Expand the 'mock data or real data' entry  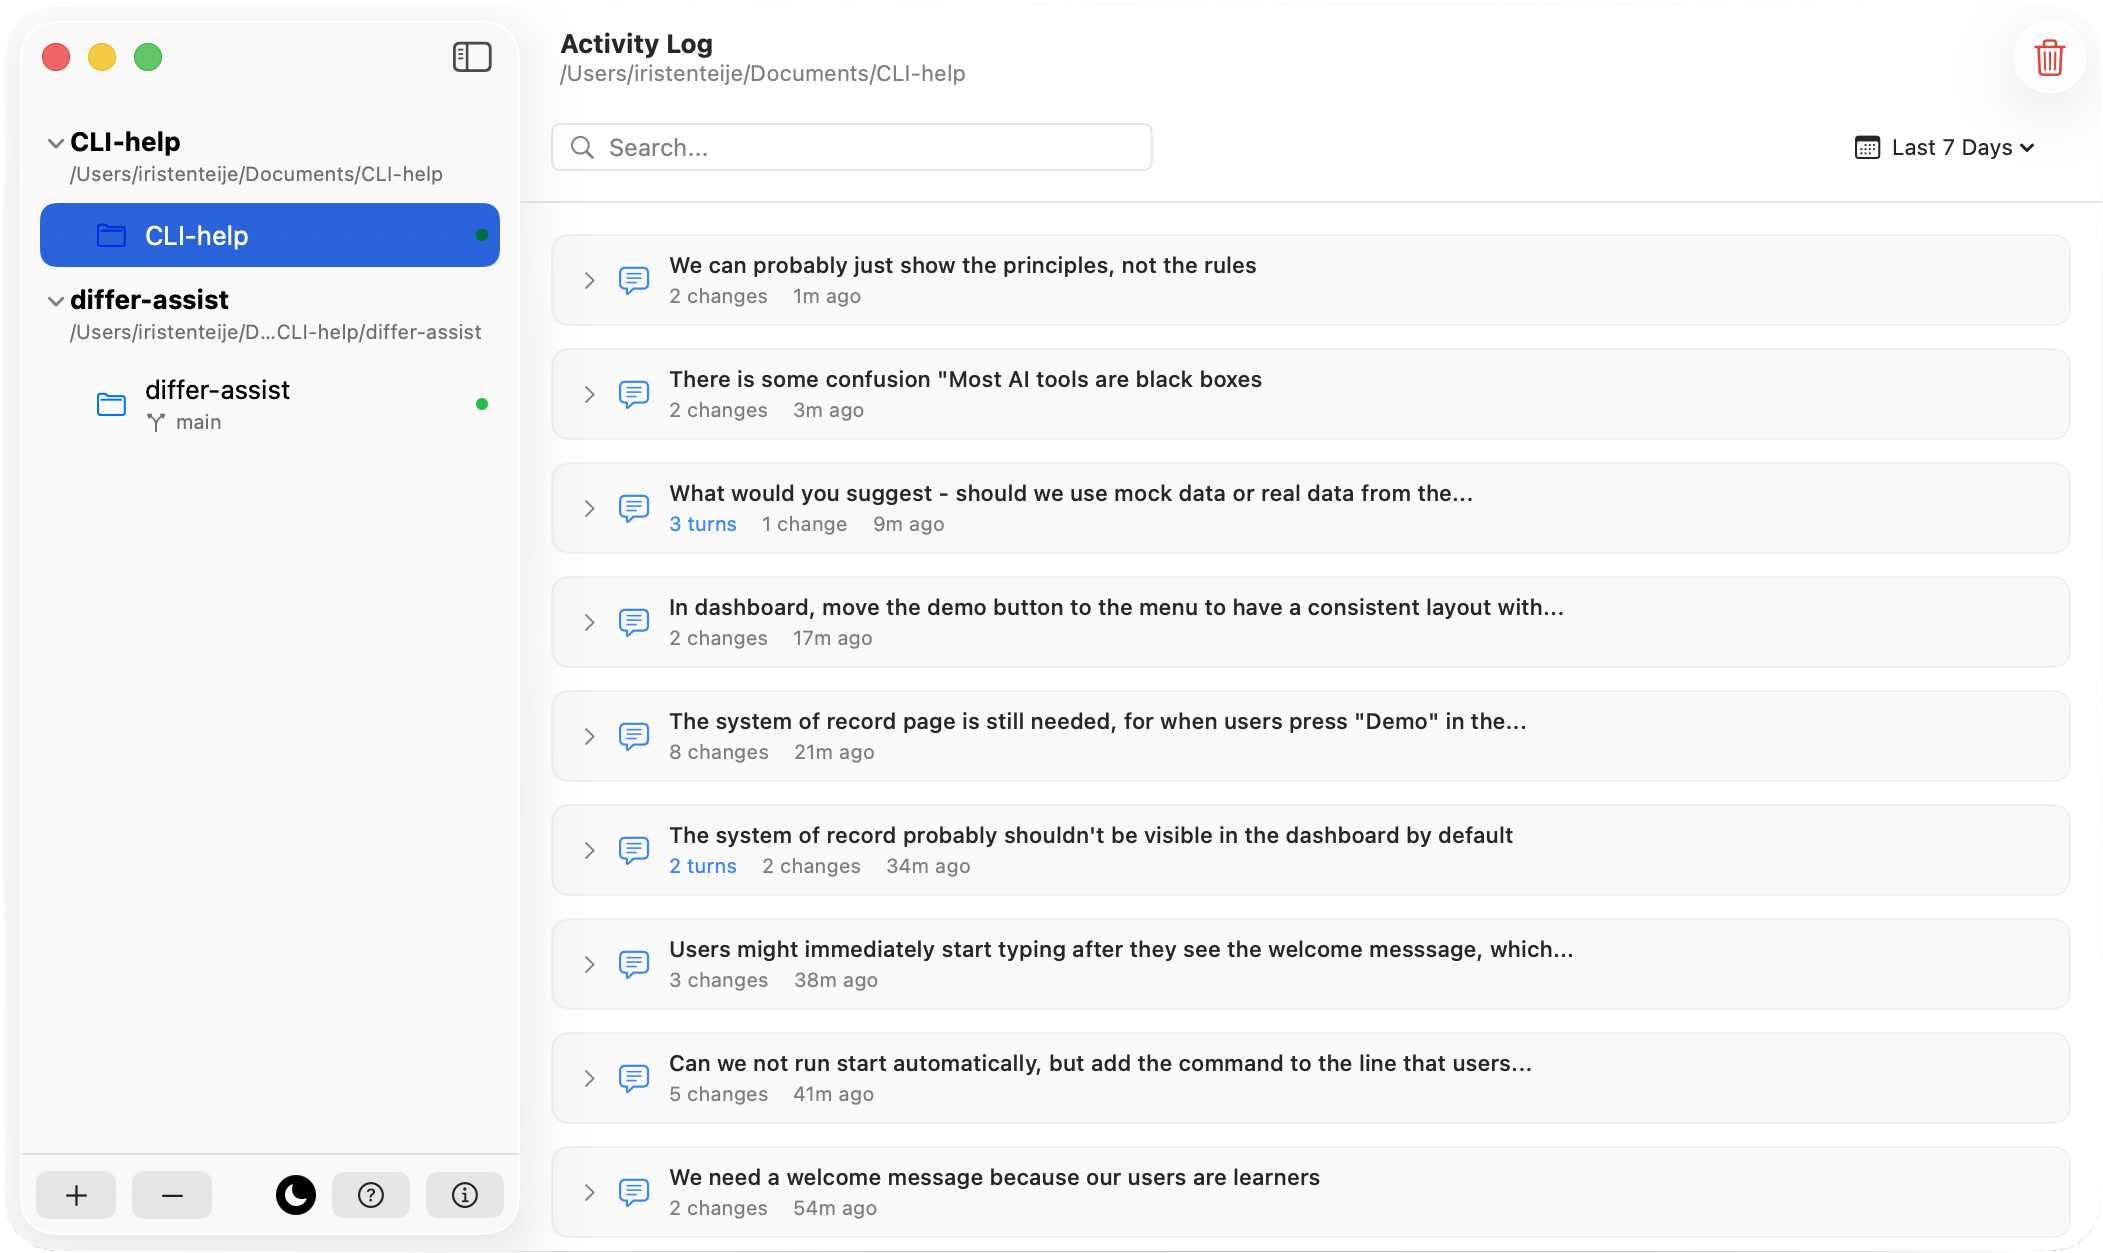(x=590, y=509)
